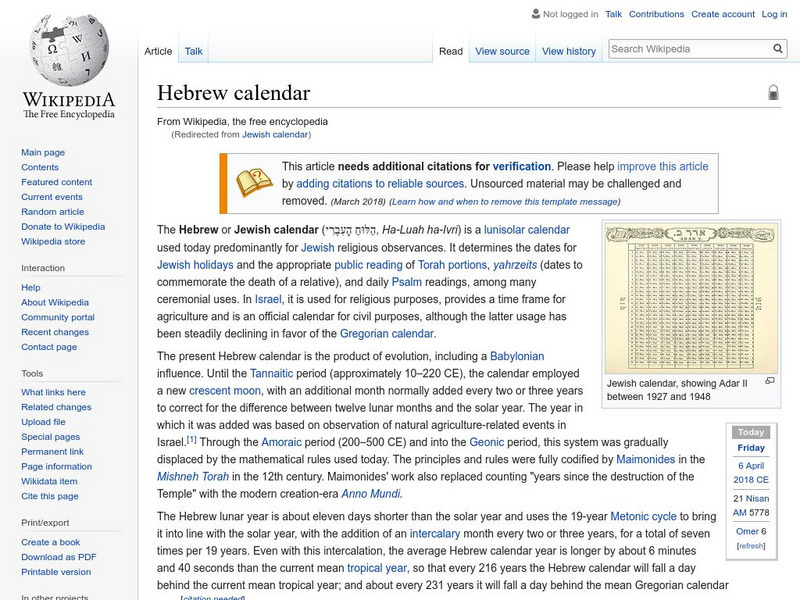Click the Log in link
This screenshot has width=800, height=600.
(774, 14)
